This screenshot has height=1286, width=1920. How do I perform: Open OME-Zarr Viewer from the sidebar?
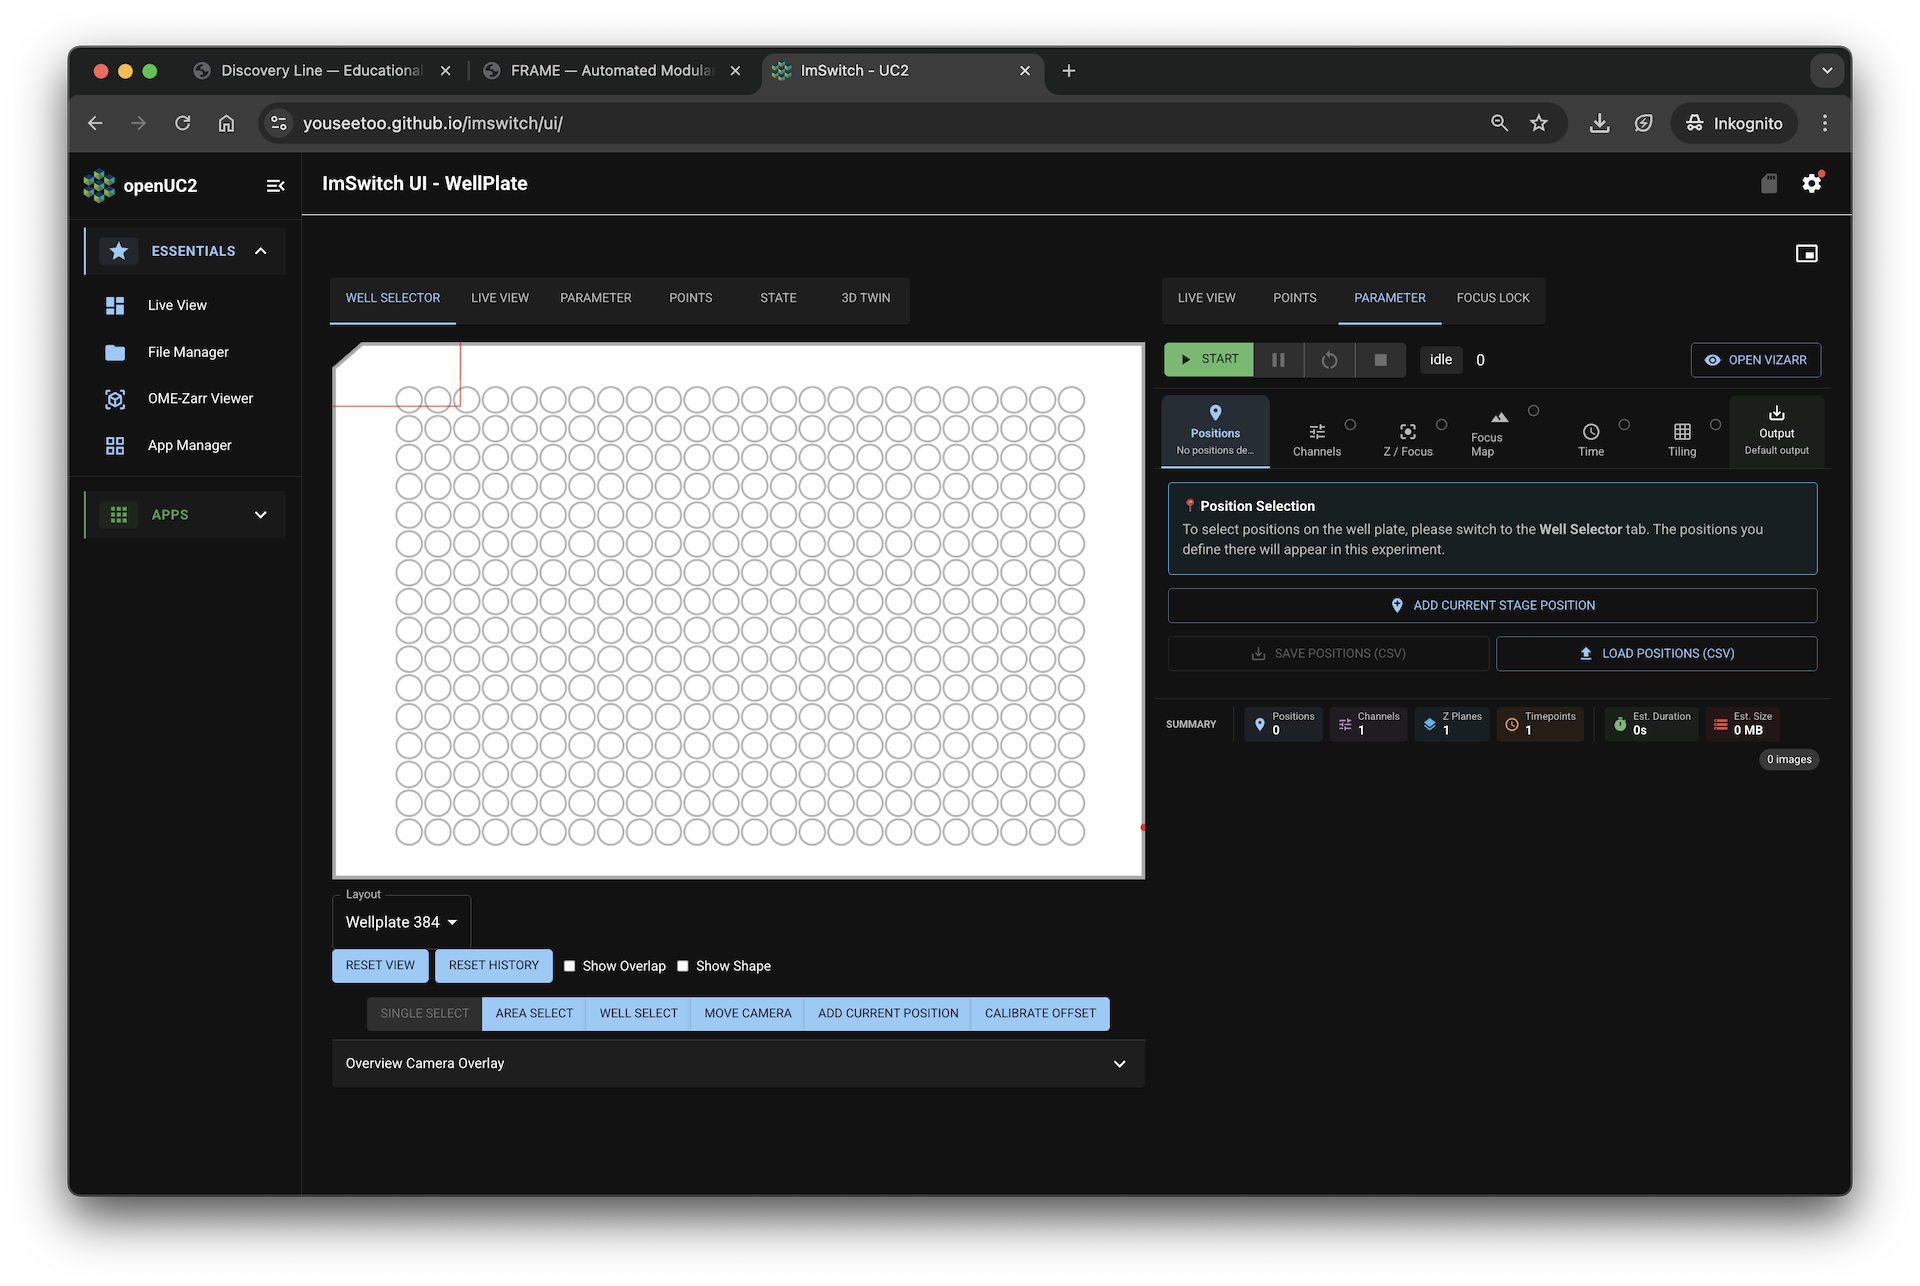[x=199, y=398]
